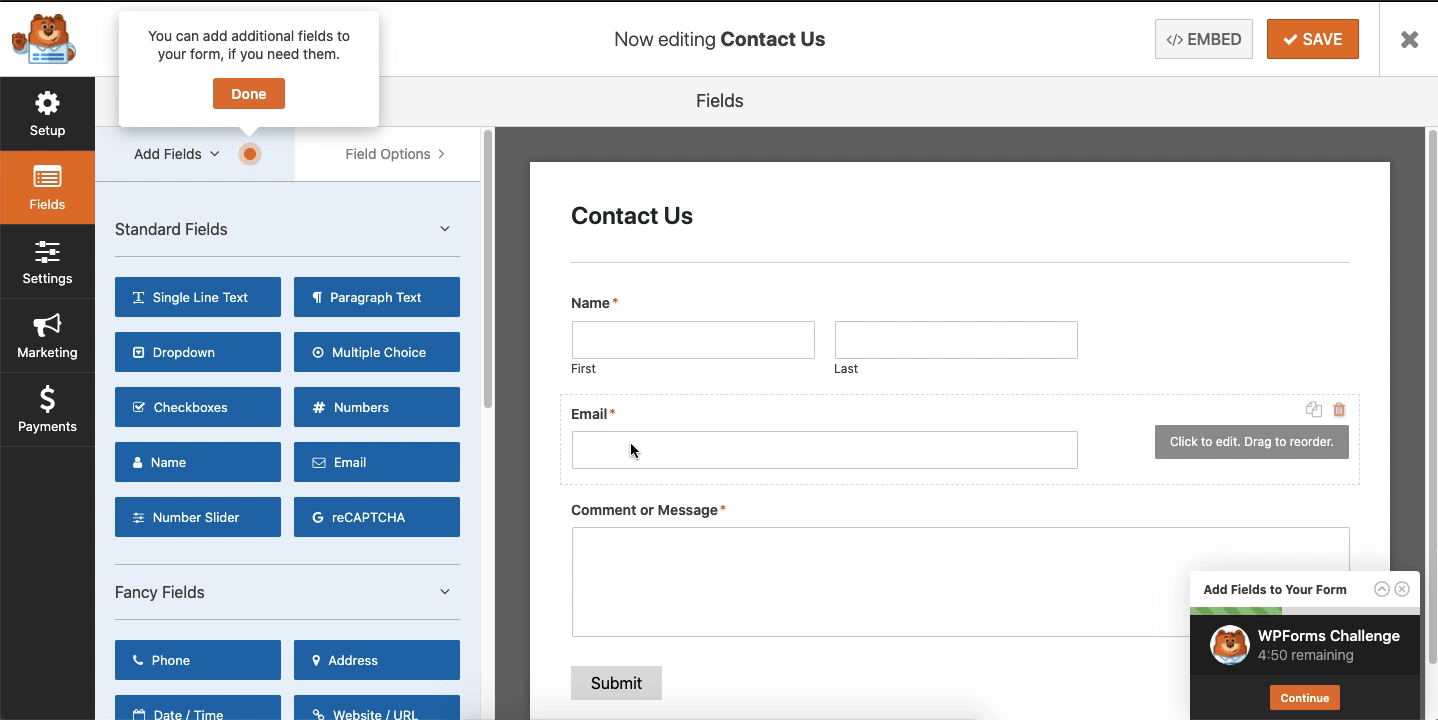Duplicate the Email field

(1314, 410)
